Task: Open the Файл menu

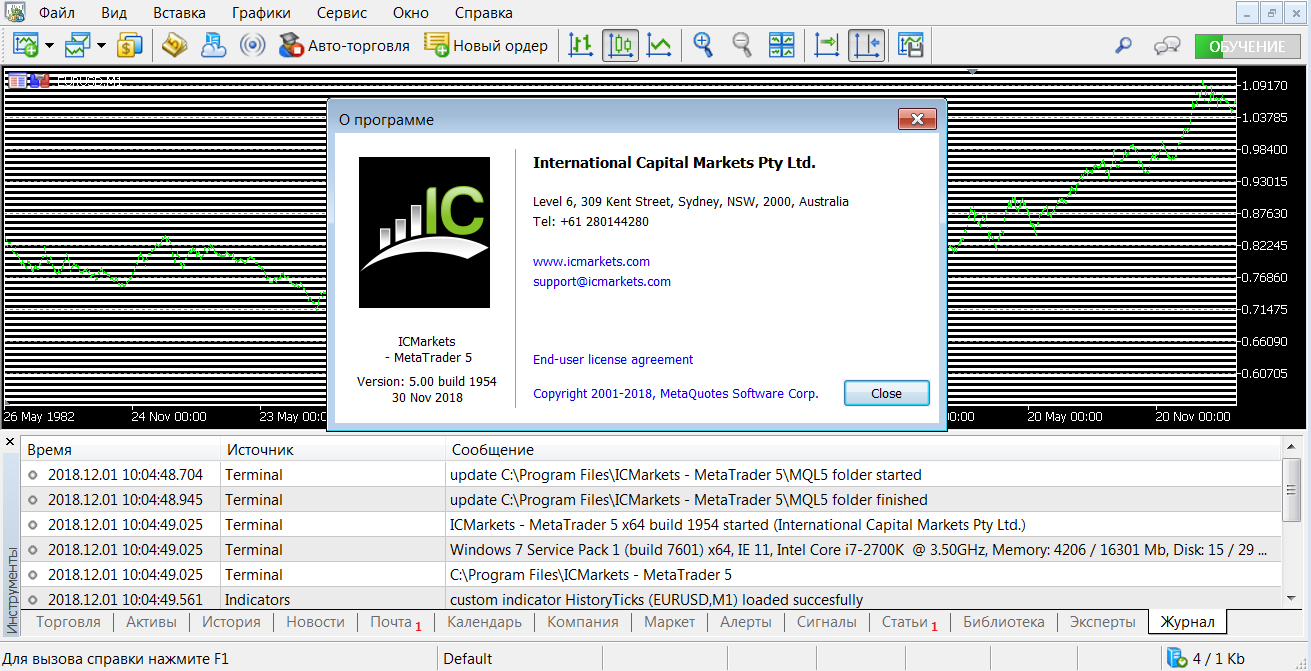Action: [x=56, y=13]
